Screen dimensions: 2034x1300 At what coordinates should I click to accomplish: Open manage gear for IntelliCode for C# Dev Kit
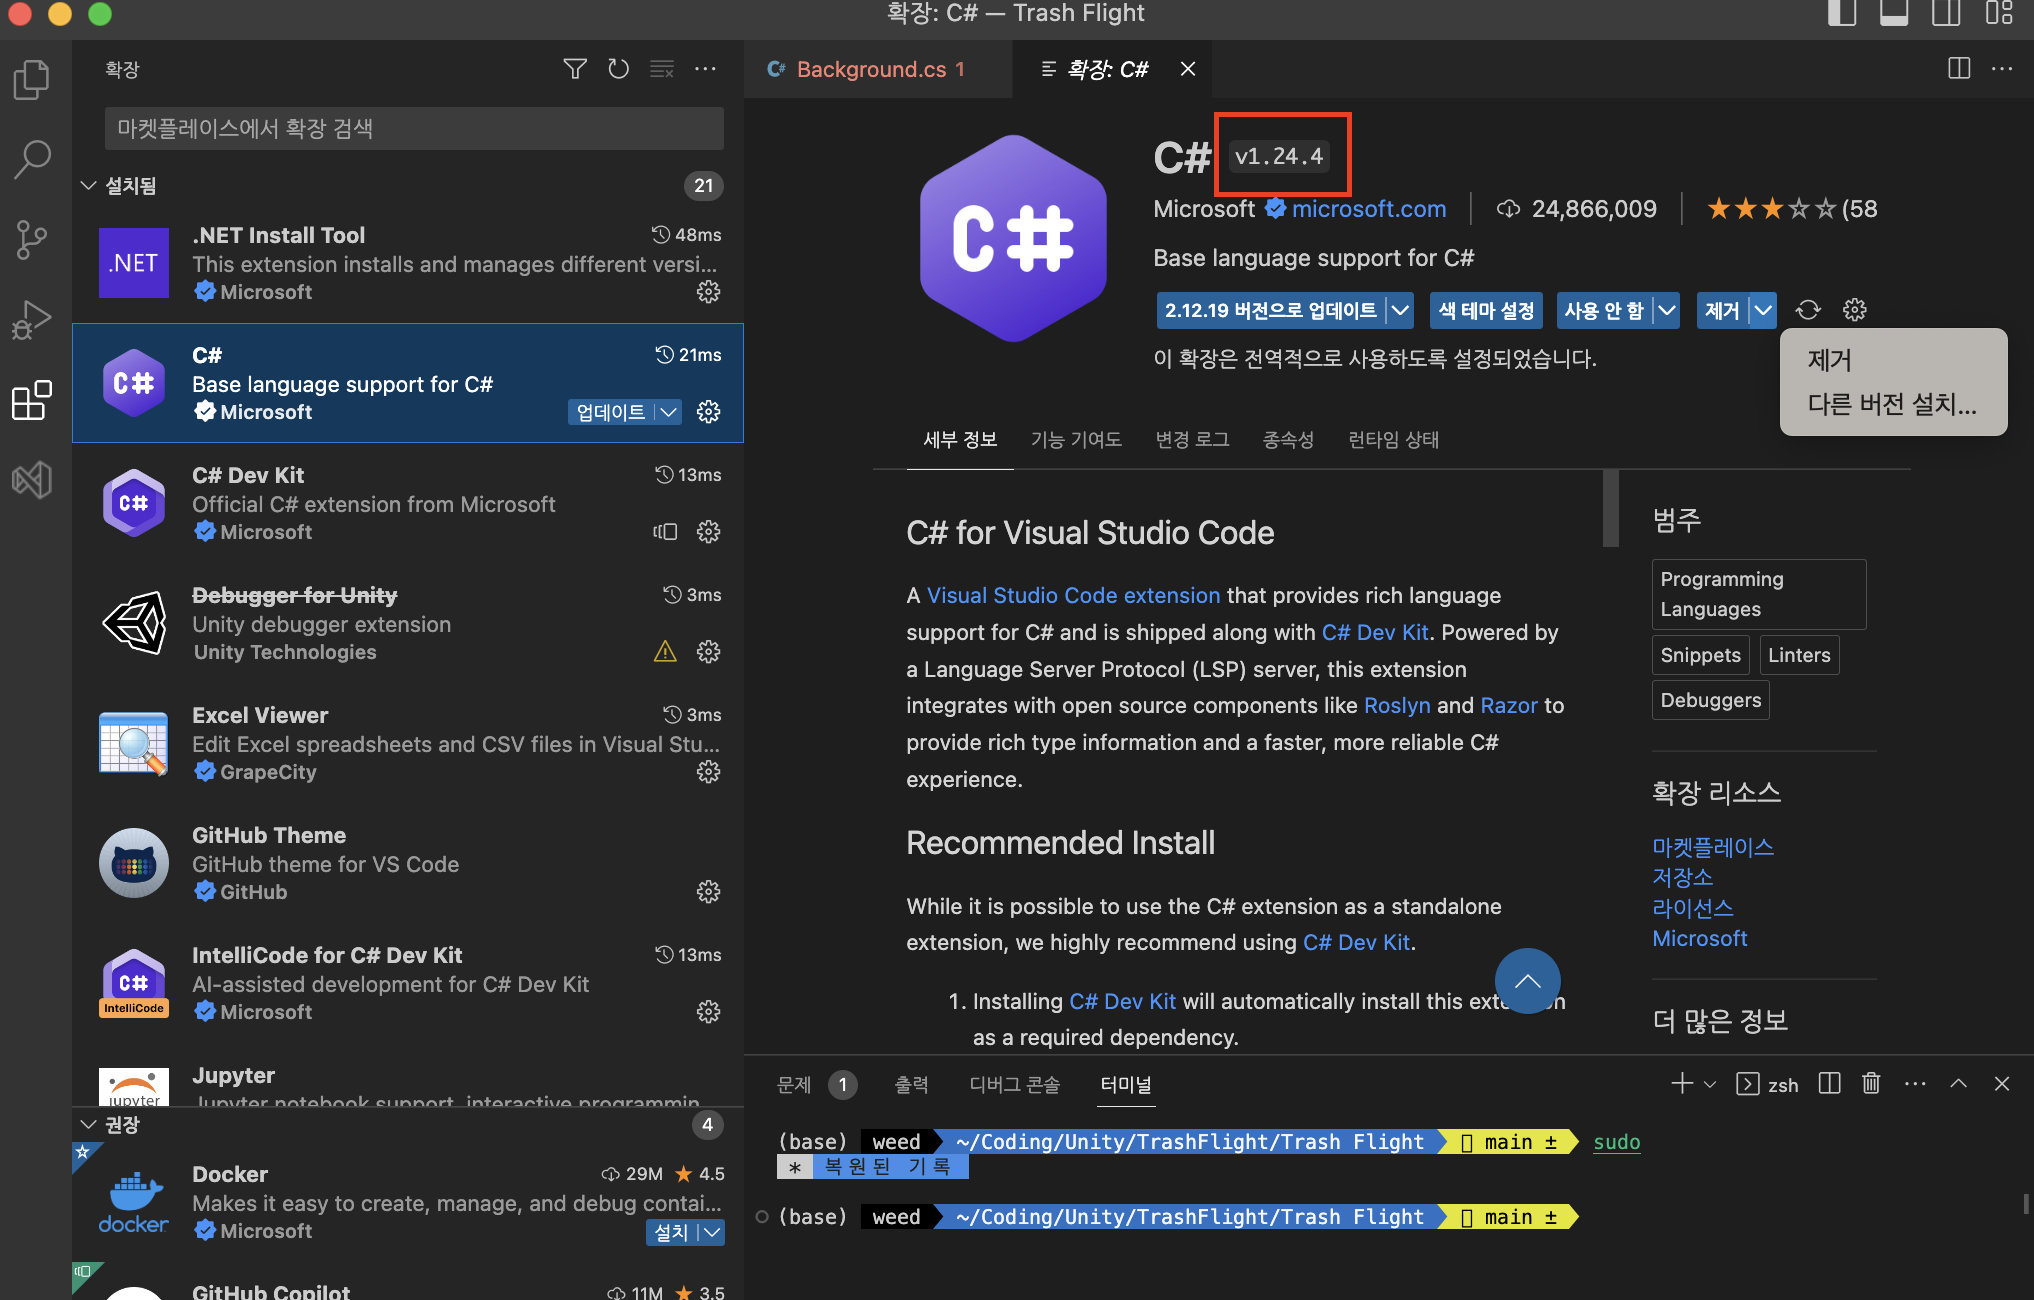708,1012
